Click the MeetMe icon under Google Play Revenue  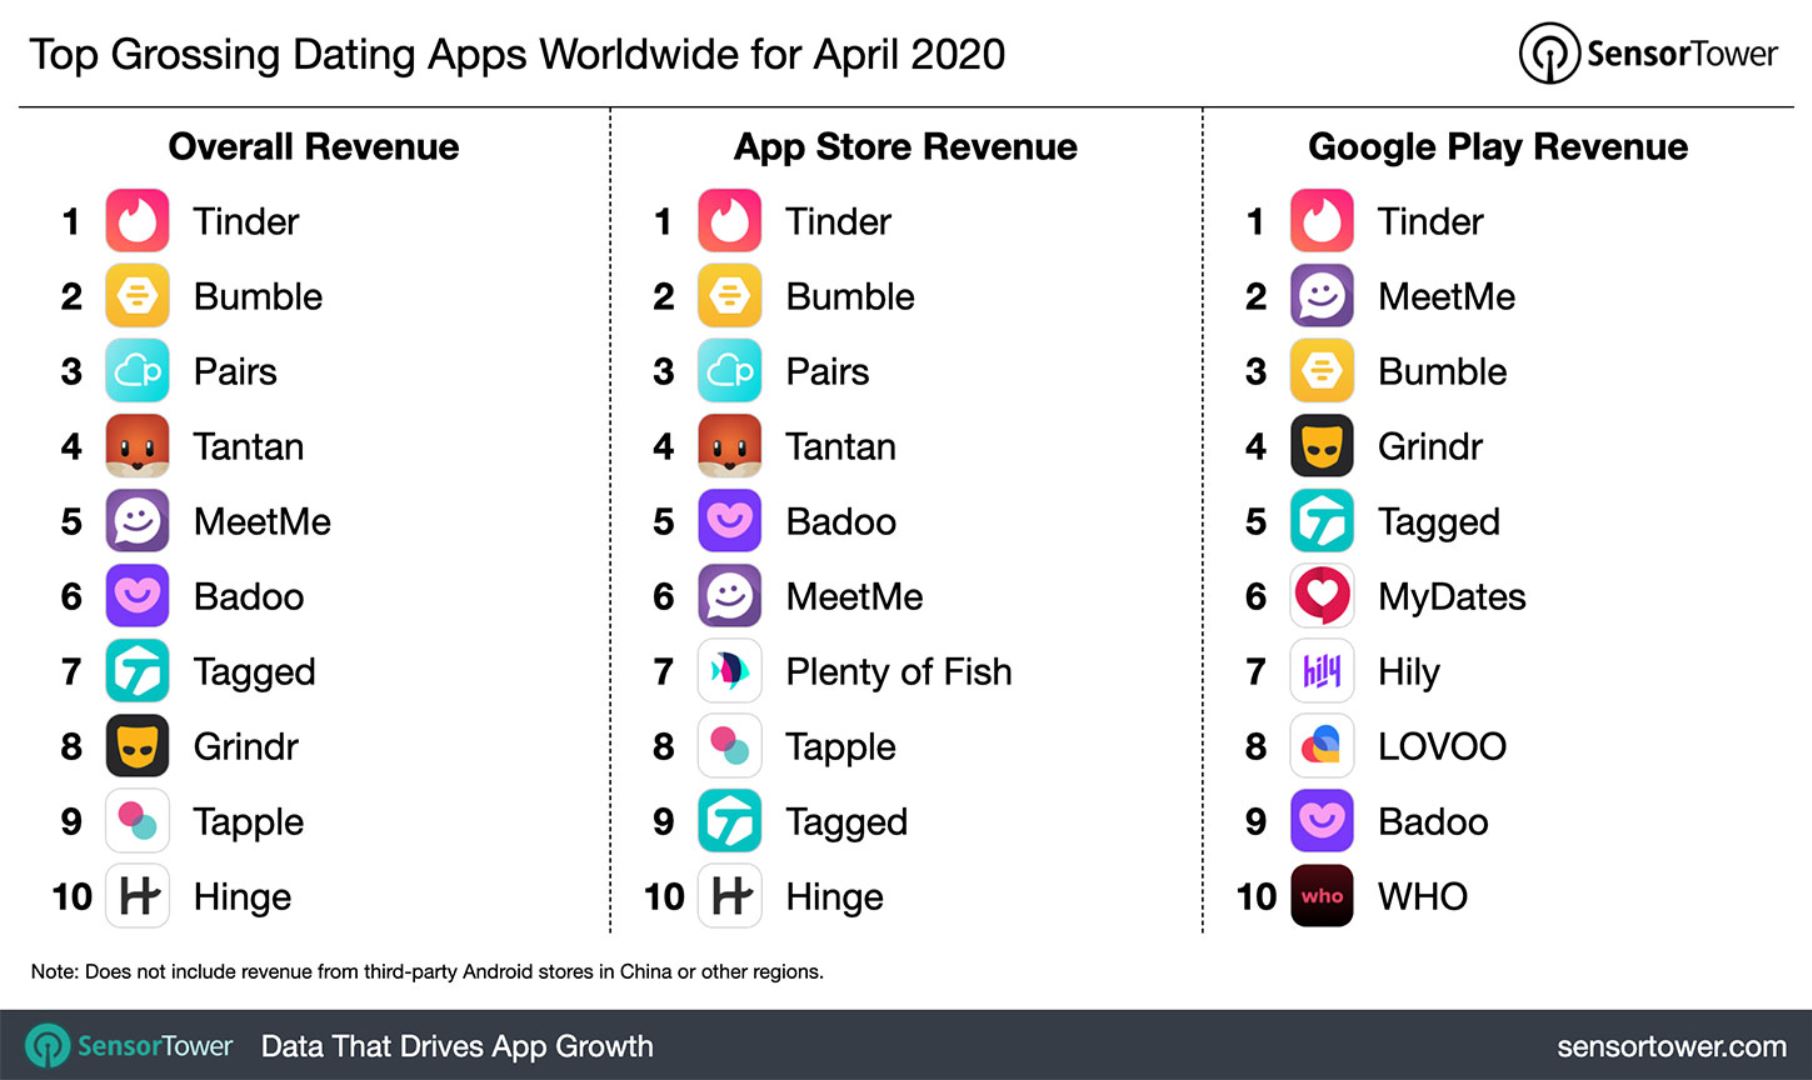click(x=1322, y=296)
